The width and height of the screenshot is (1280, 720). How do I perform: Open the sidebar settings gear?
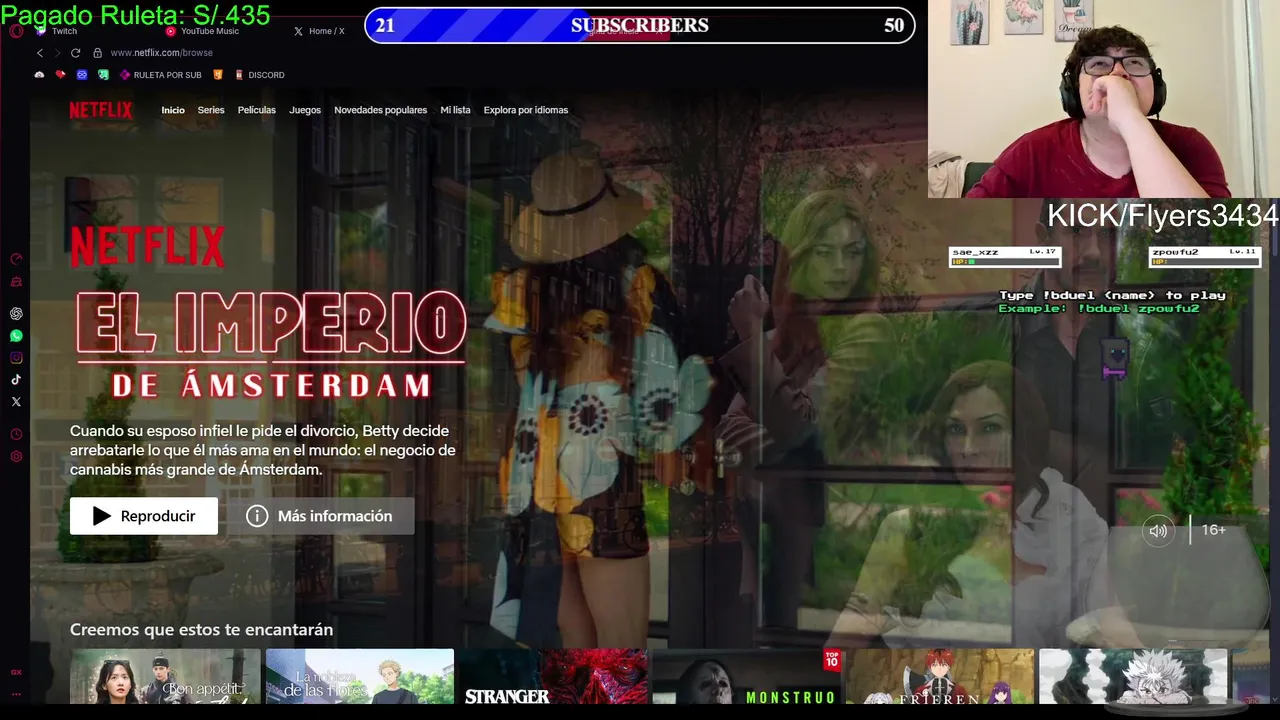(16, 457)
